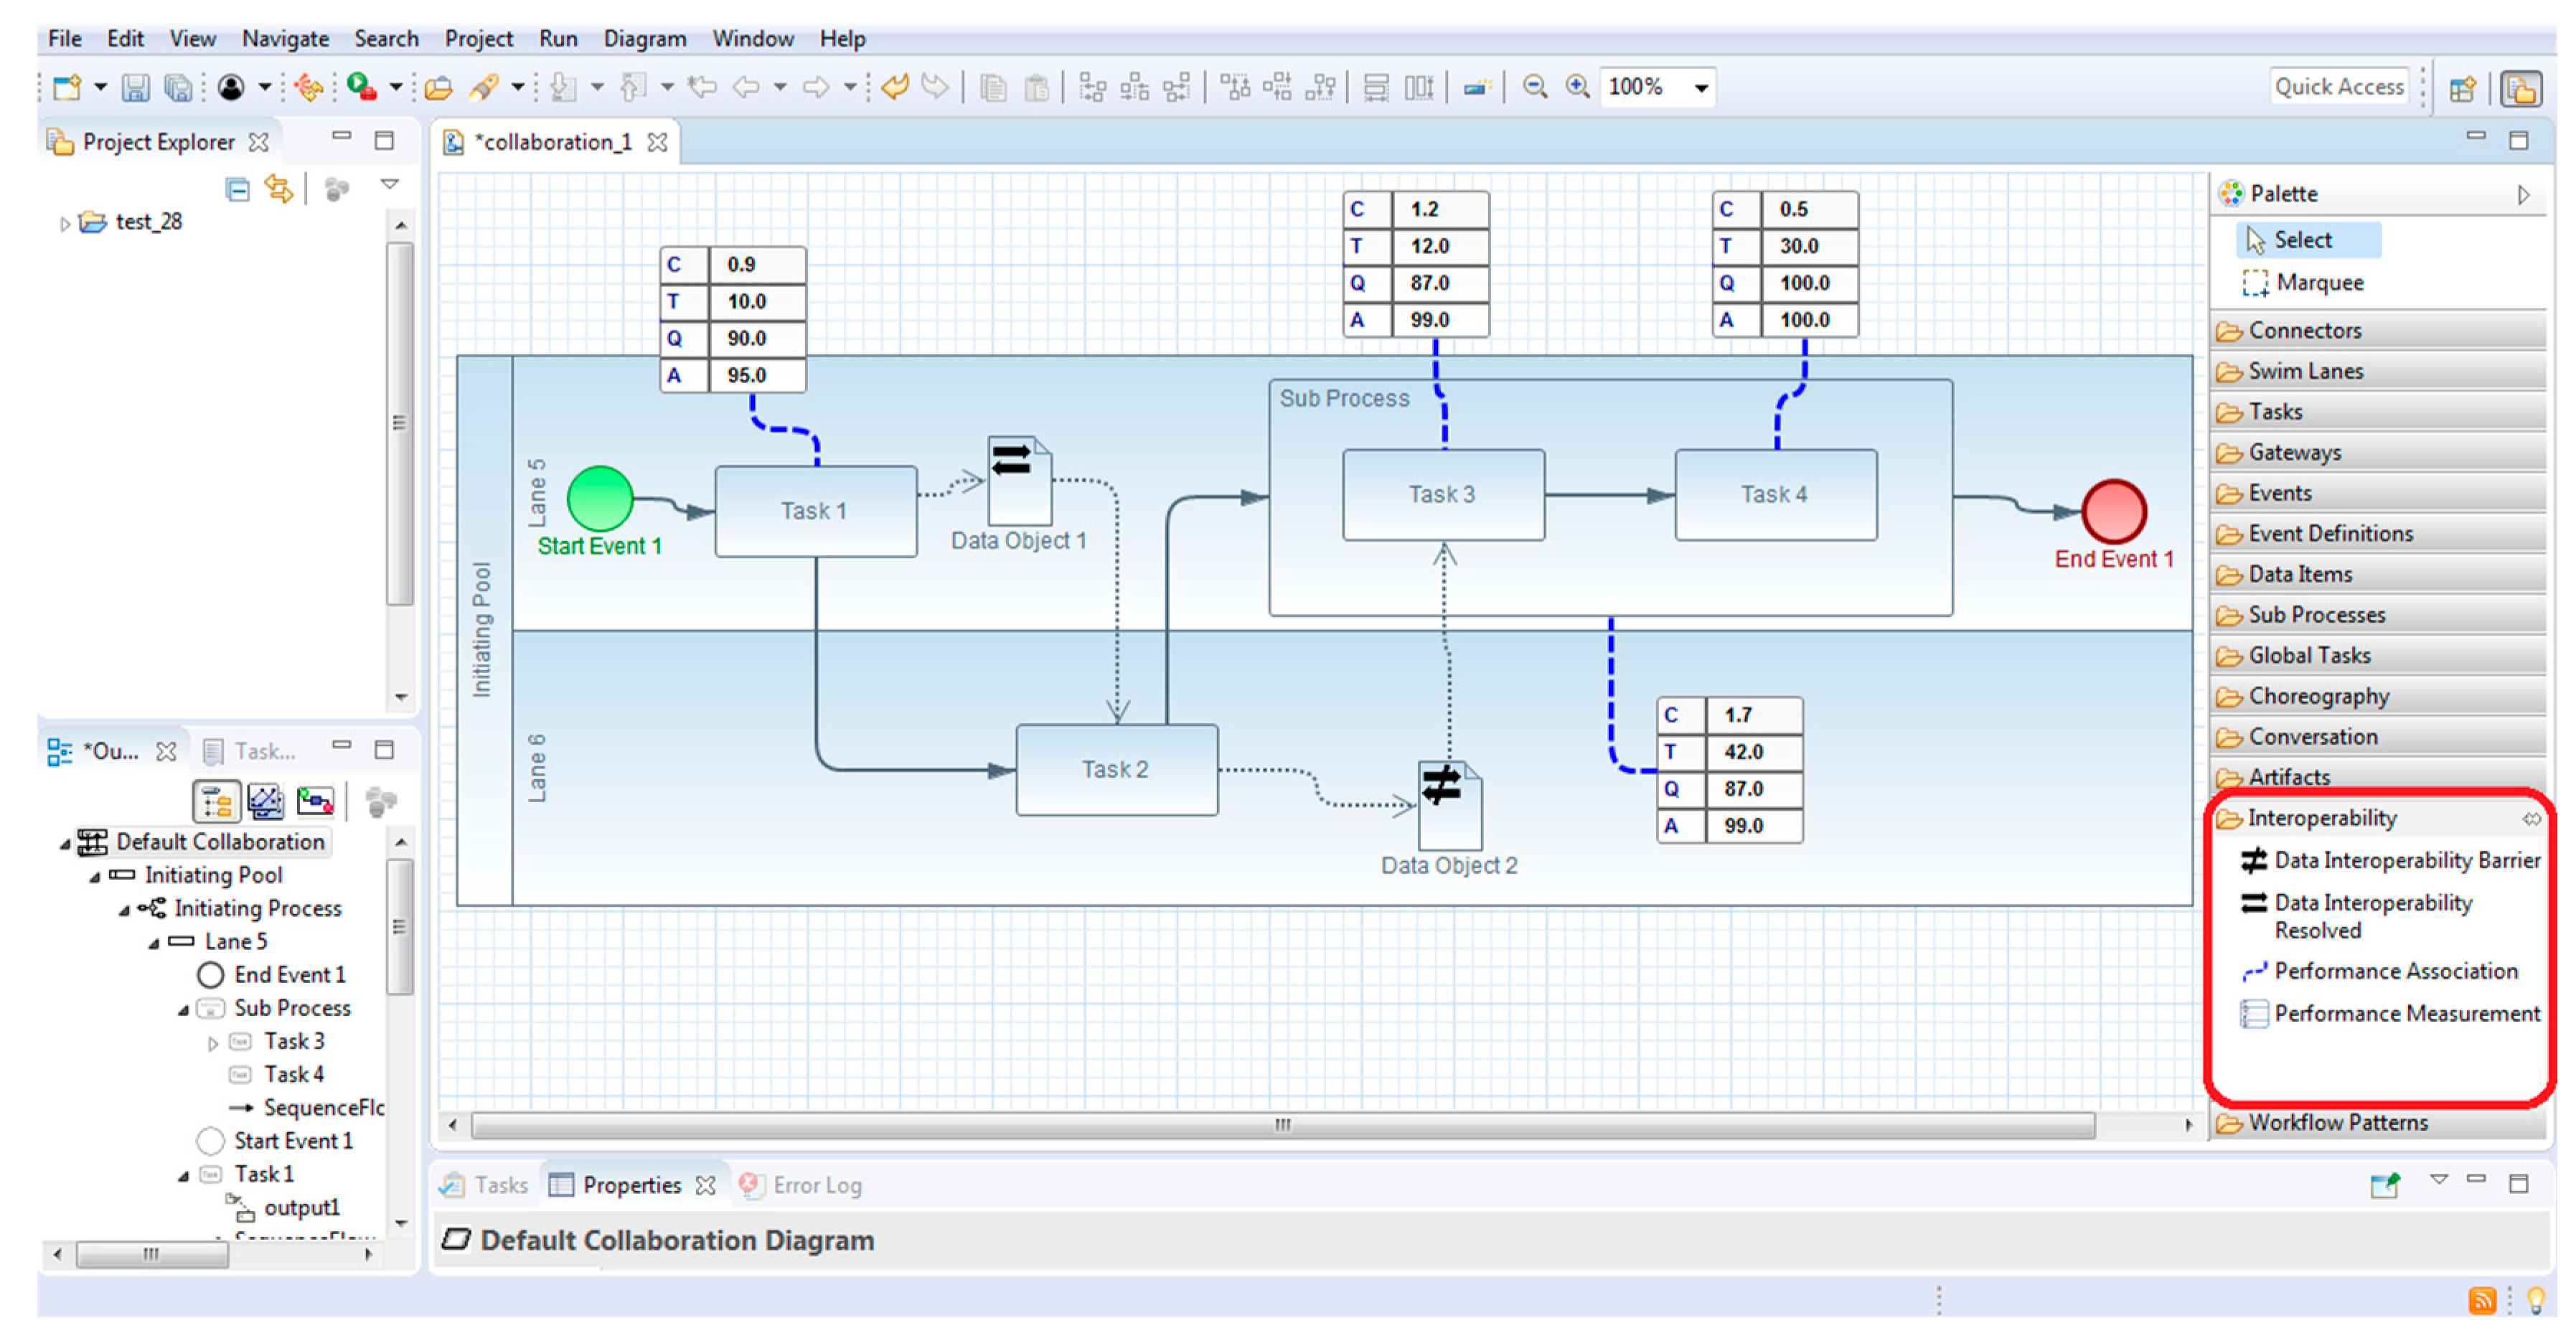Image resolution: width=2576 pixels, height=1341 pixels.
Task: Open the Diagram menu
Action: [x=644, y=39]
